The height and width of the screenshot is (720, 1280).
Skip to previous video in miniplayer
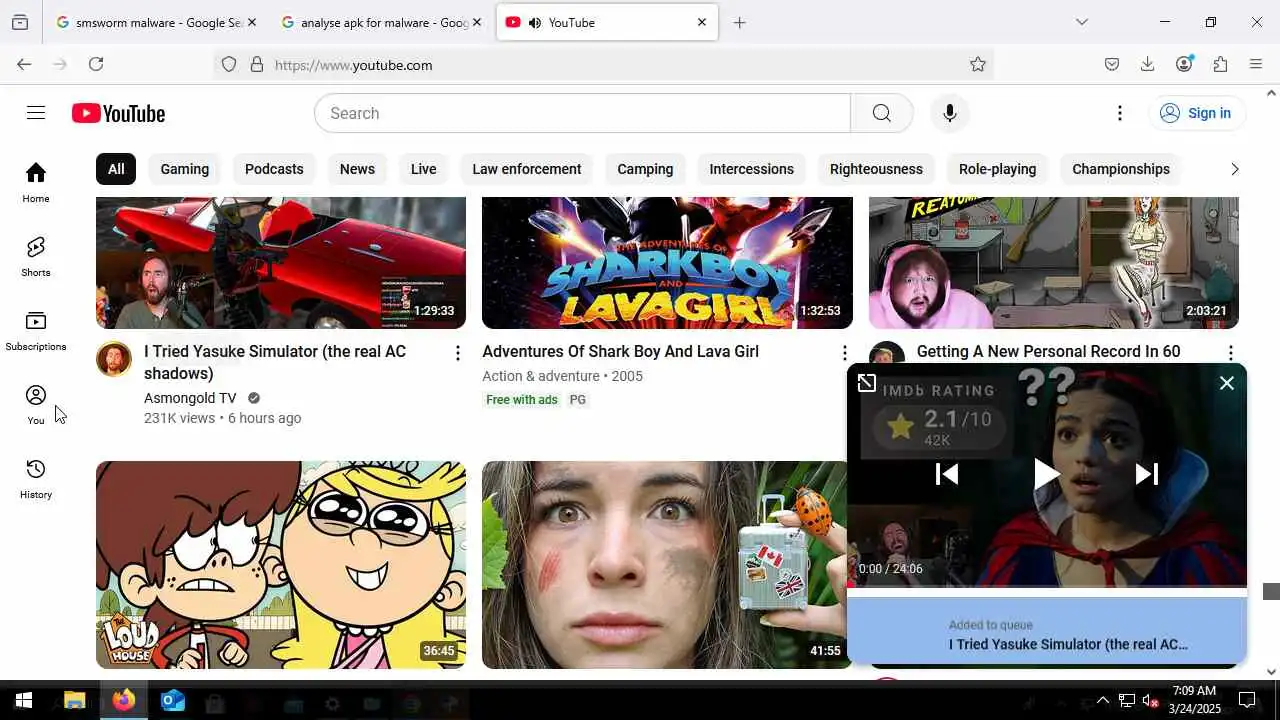(946, 474)
